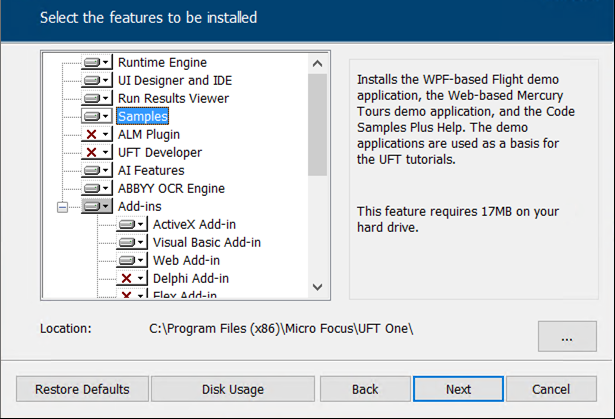The height and width of the screenshot is (419, 615).
Task: Select the Samples tree item label
Action: tap(143, 117)
